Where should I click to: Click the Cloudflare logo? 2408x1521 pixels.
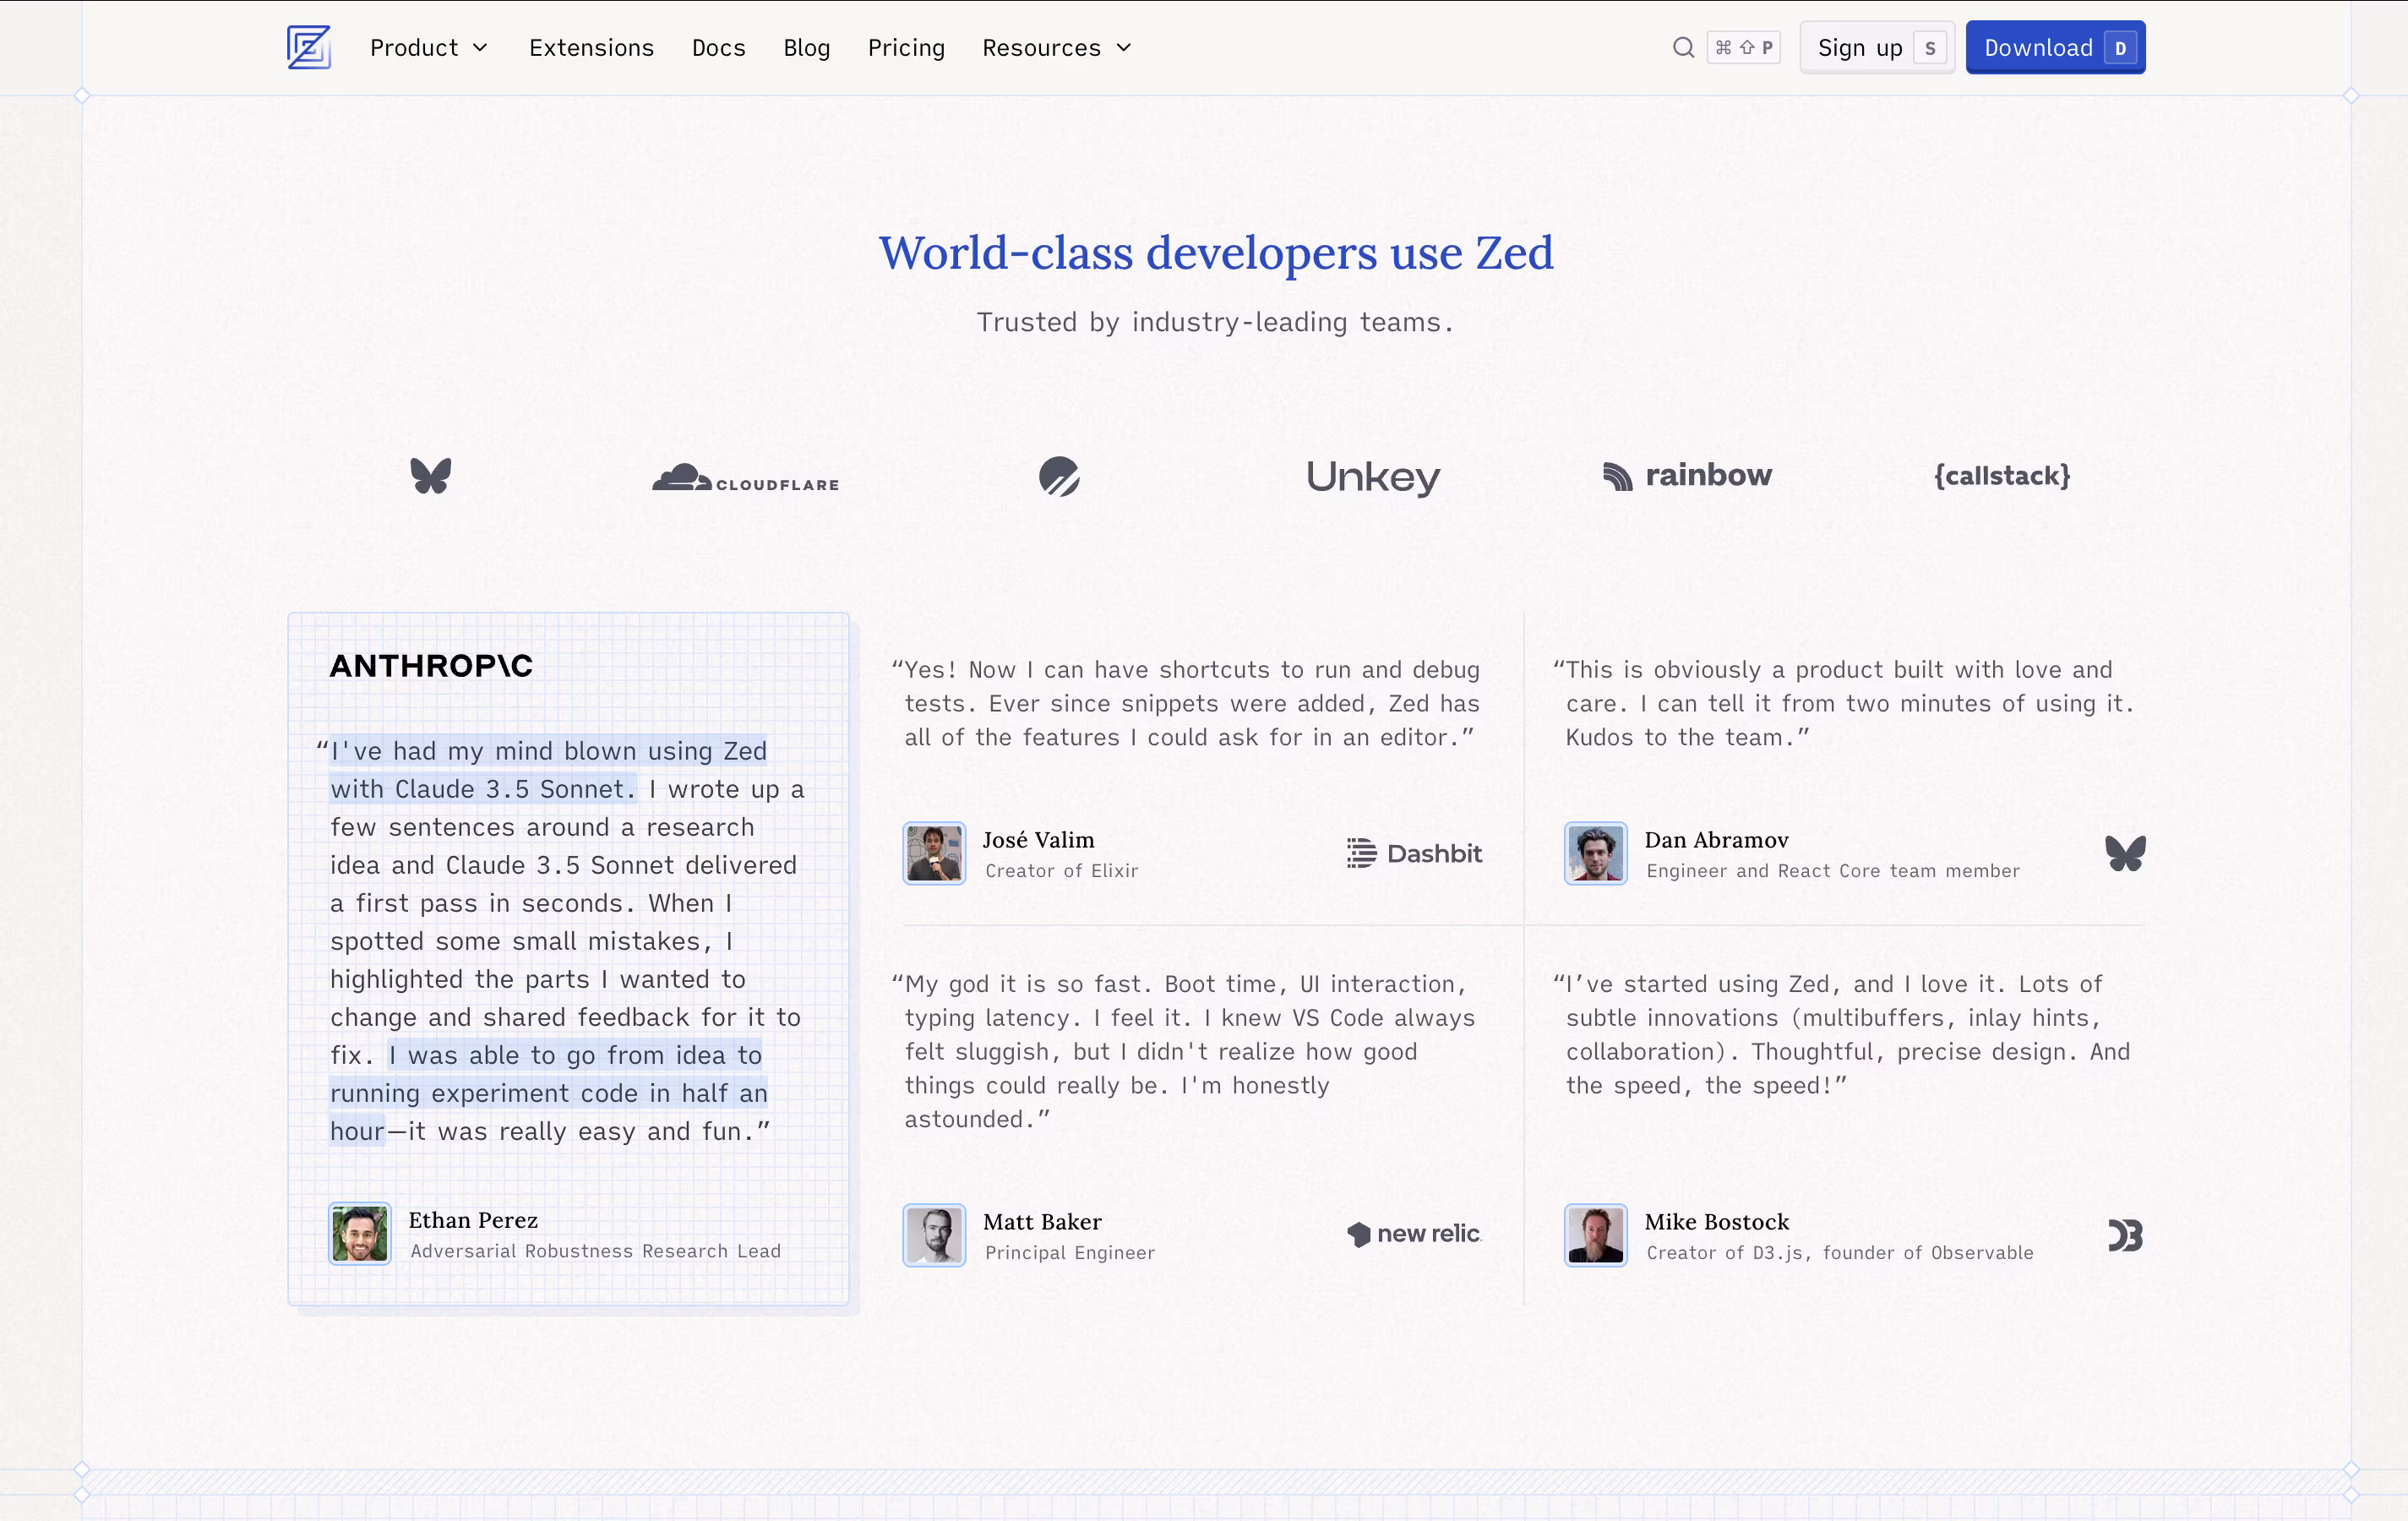(745, 478)
